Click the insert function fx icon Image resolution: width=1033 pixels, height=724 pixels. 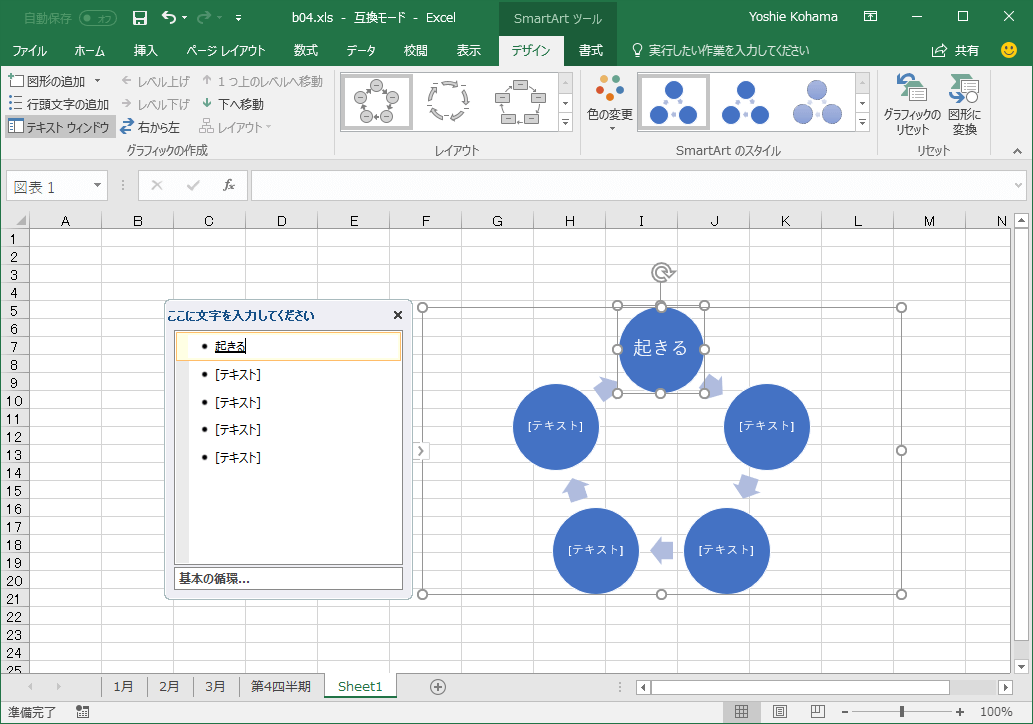pos(228,186)
